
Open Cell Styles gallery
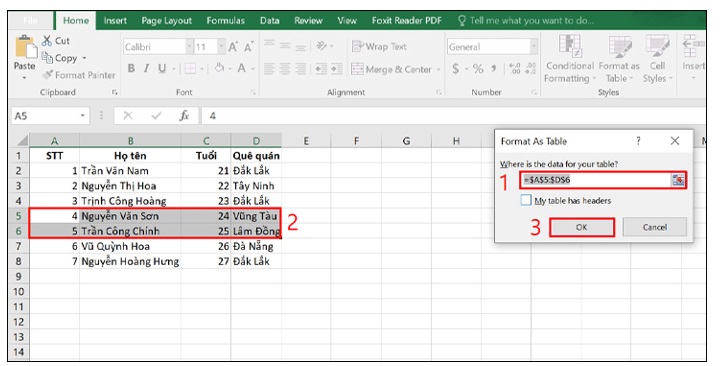pyautogui.click(x=657, y=59)
